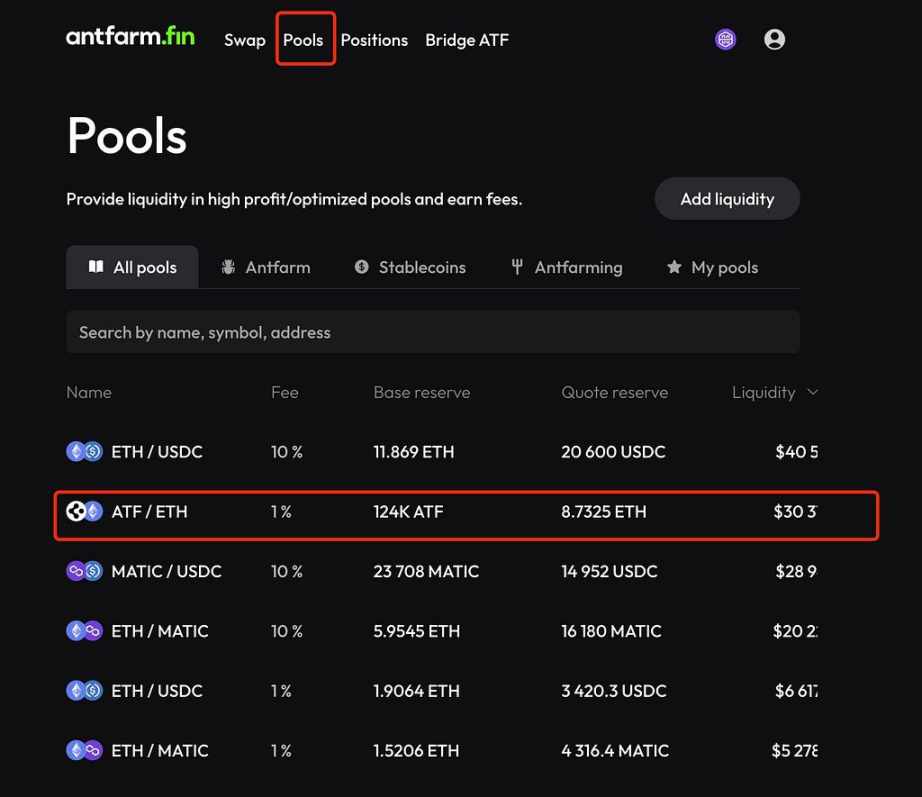The width and height of the screenshot is (922, 797).
Task: Switch to the Stablecoins tab
Action: click(410, 268)
